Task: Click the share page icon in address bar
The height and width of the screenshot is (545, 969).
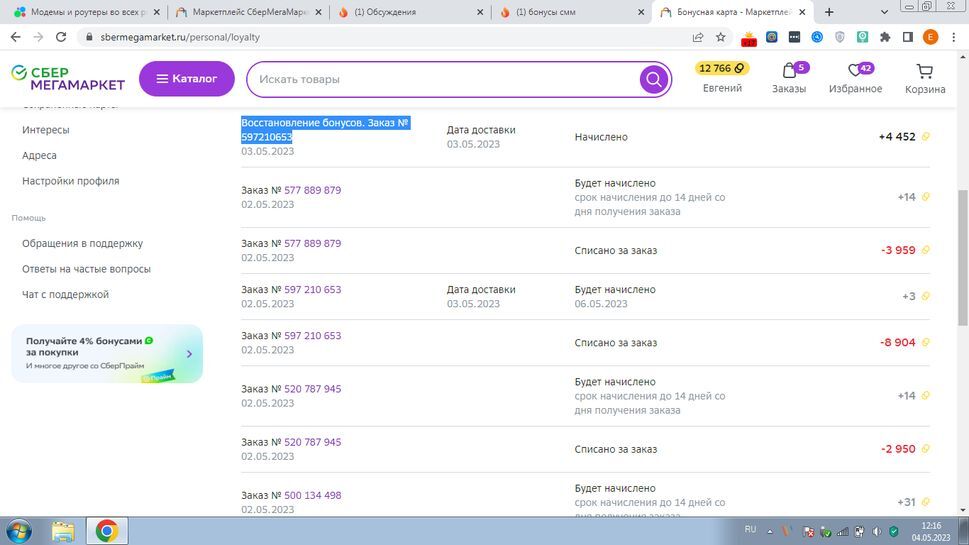Action: (698, 37)
